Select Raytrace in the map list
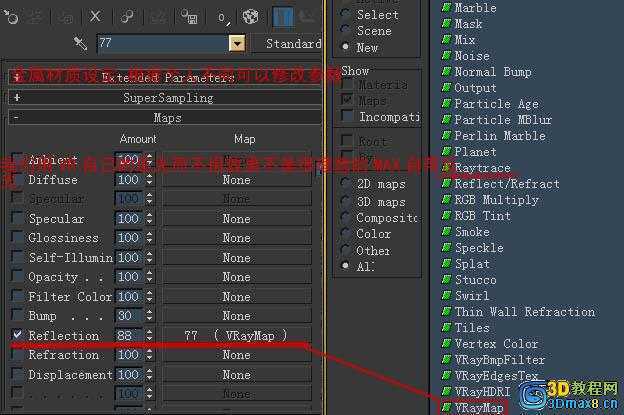This screenshot has width=624, height=415. click(x=482, y=168)
